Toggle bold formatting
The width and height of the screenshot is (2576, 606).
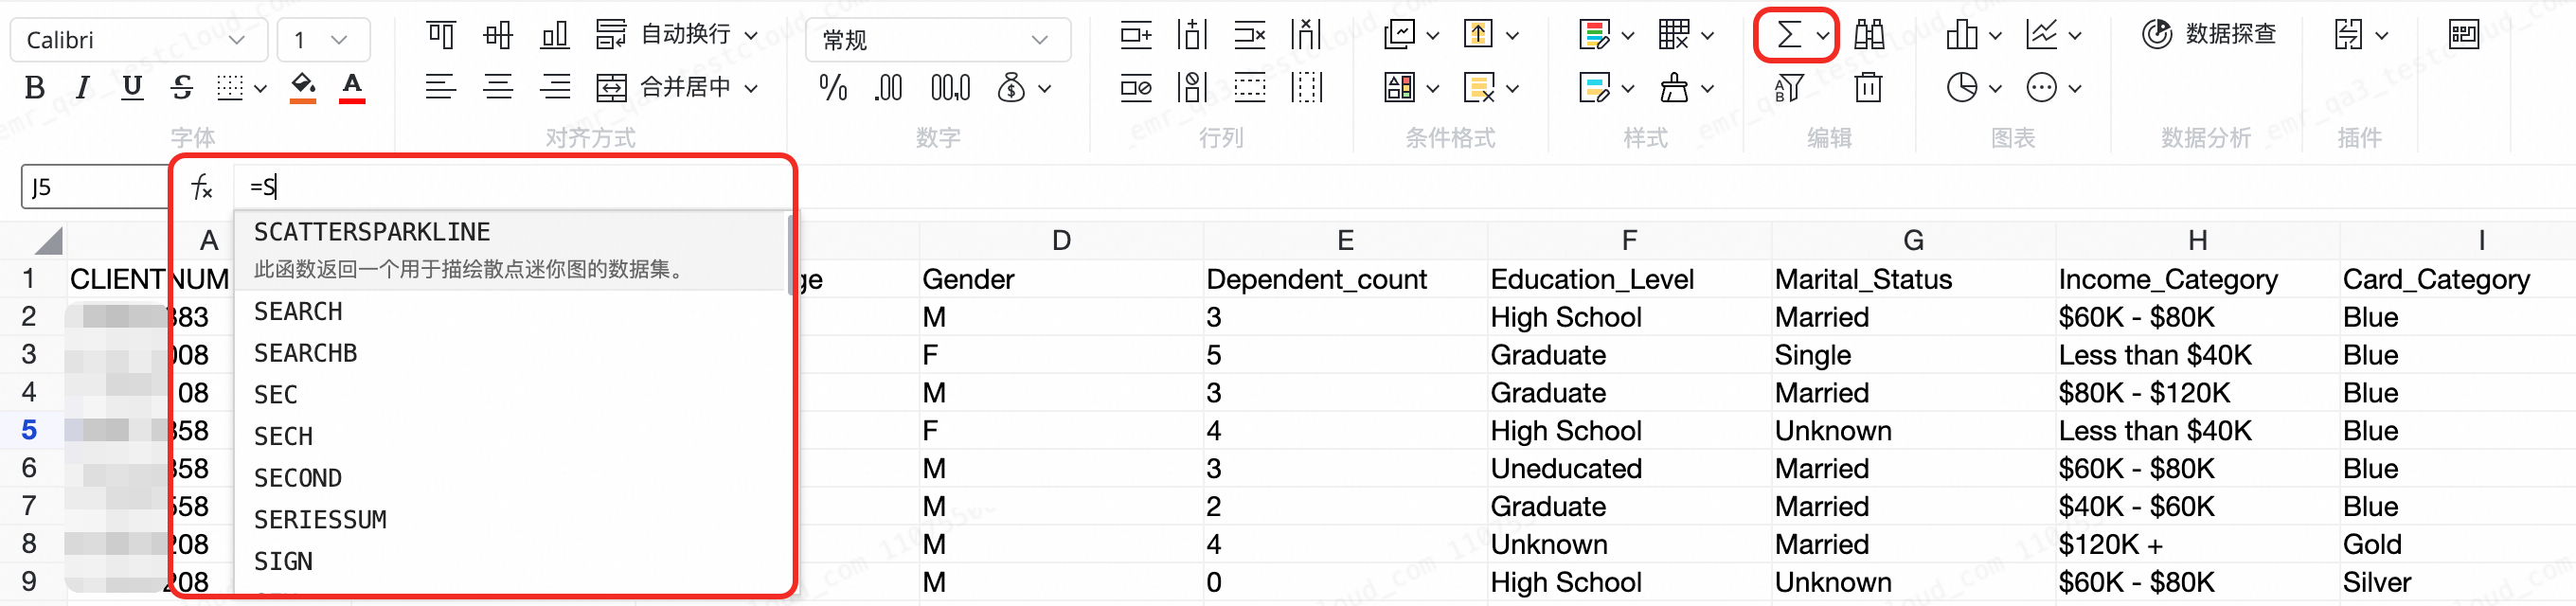[x=34, y=88]
